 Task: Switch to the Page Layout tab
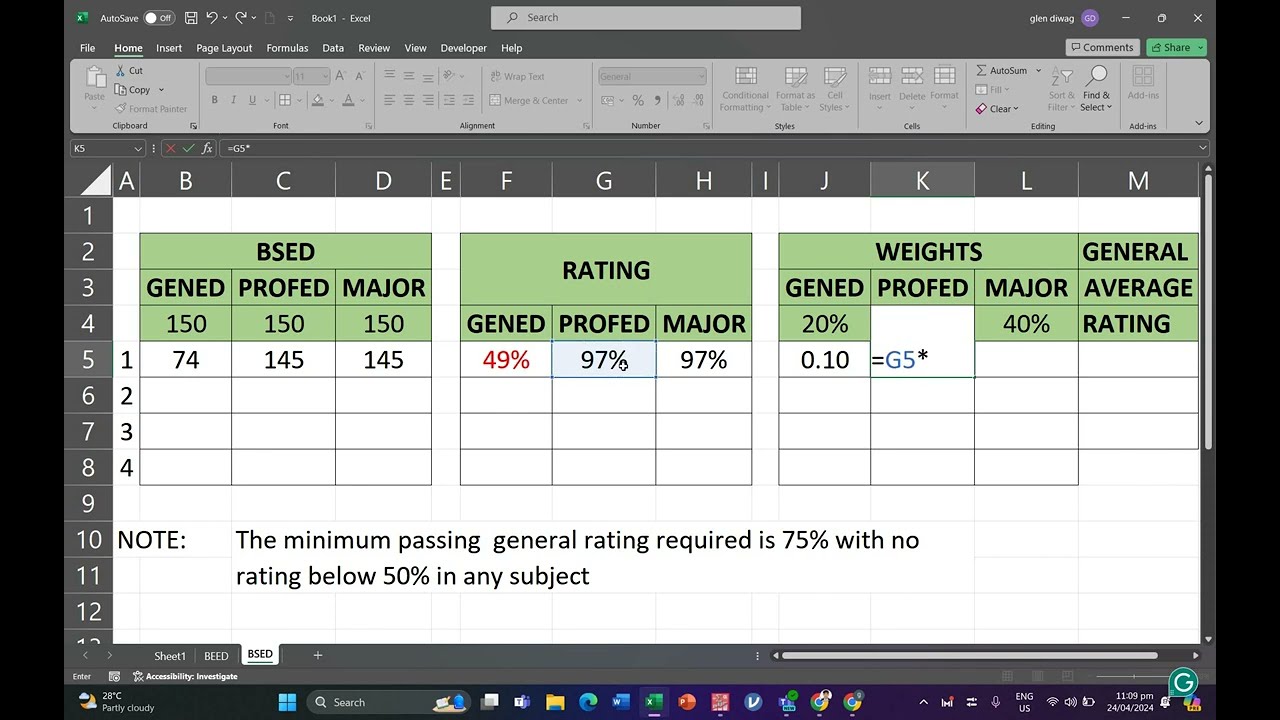224,48
